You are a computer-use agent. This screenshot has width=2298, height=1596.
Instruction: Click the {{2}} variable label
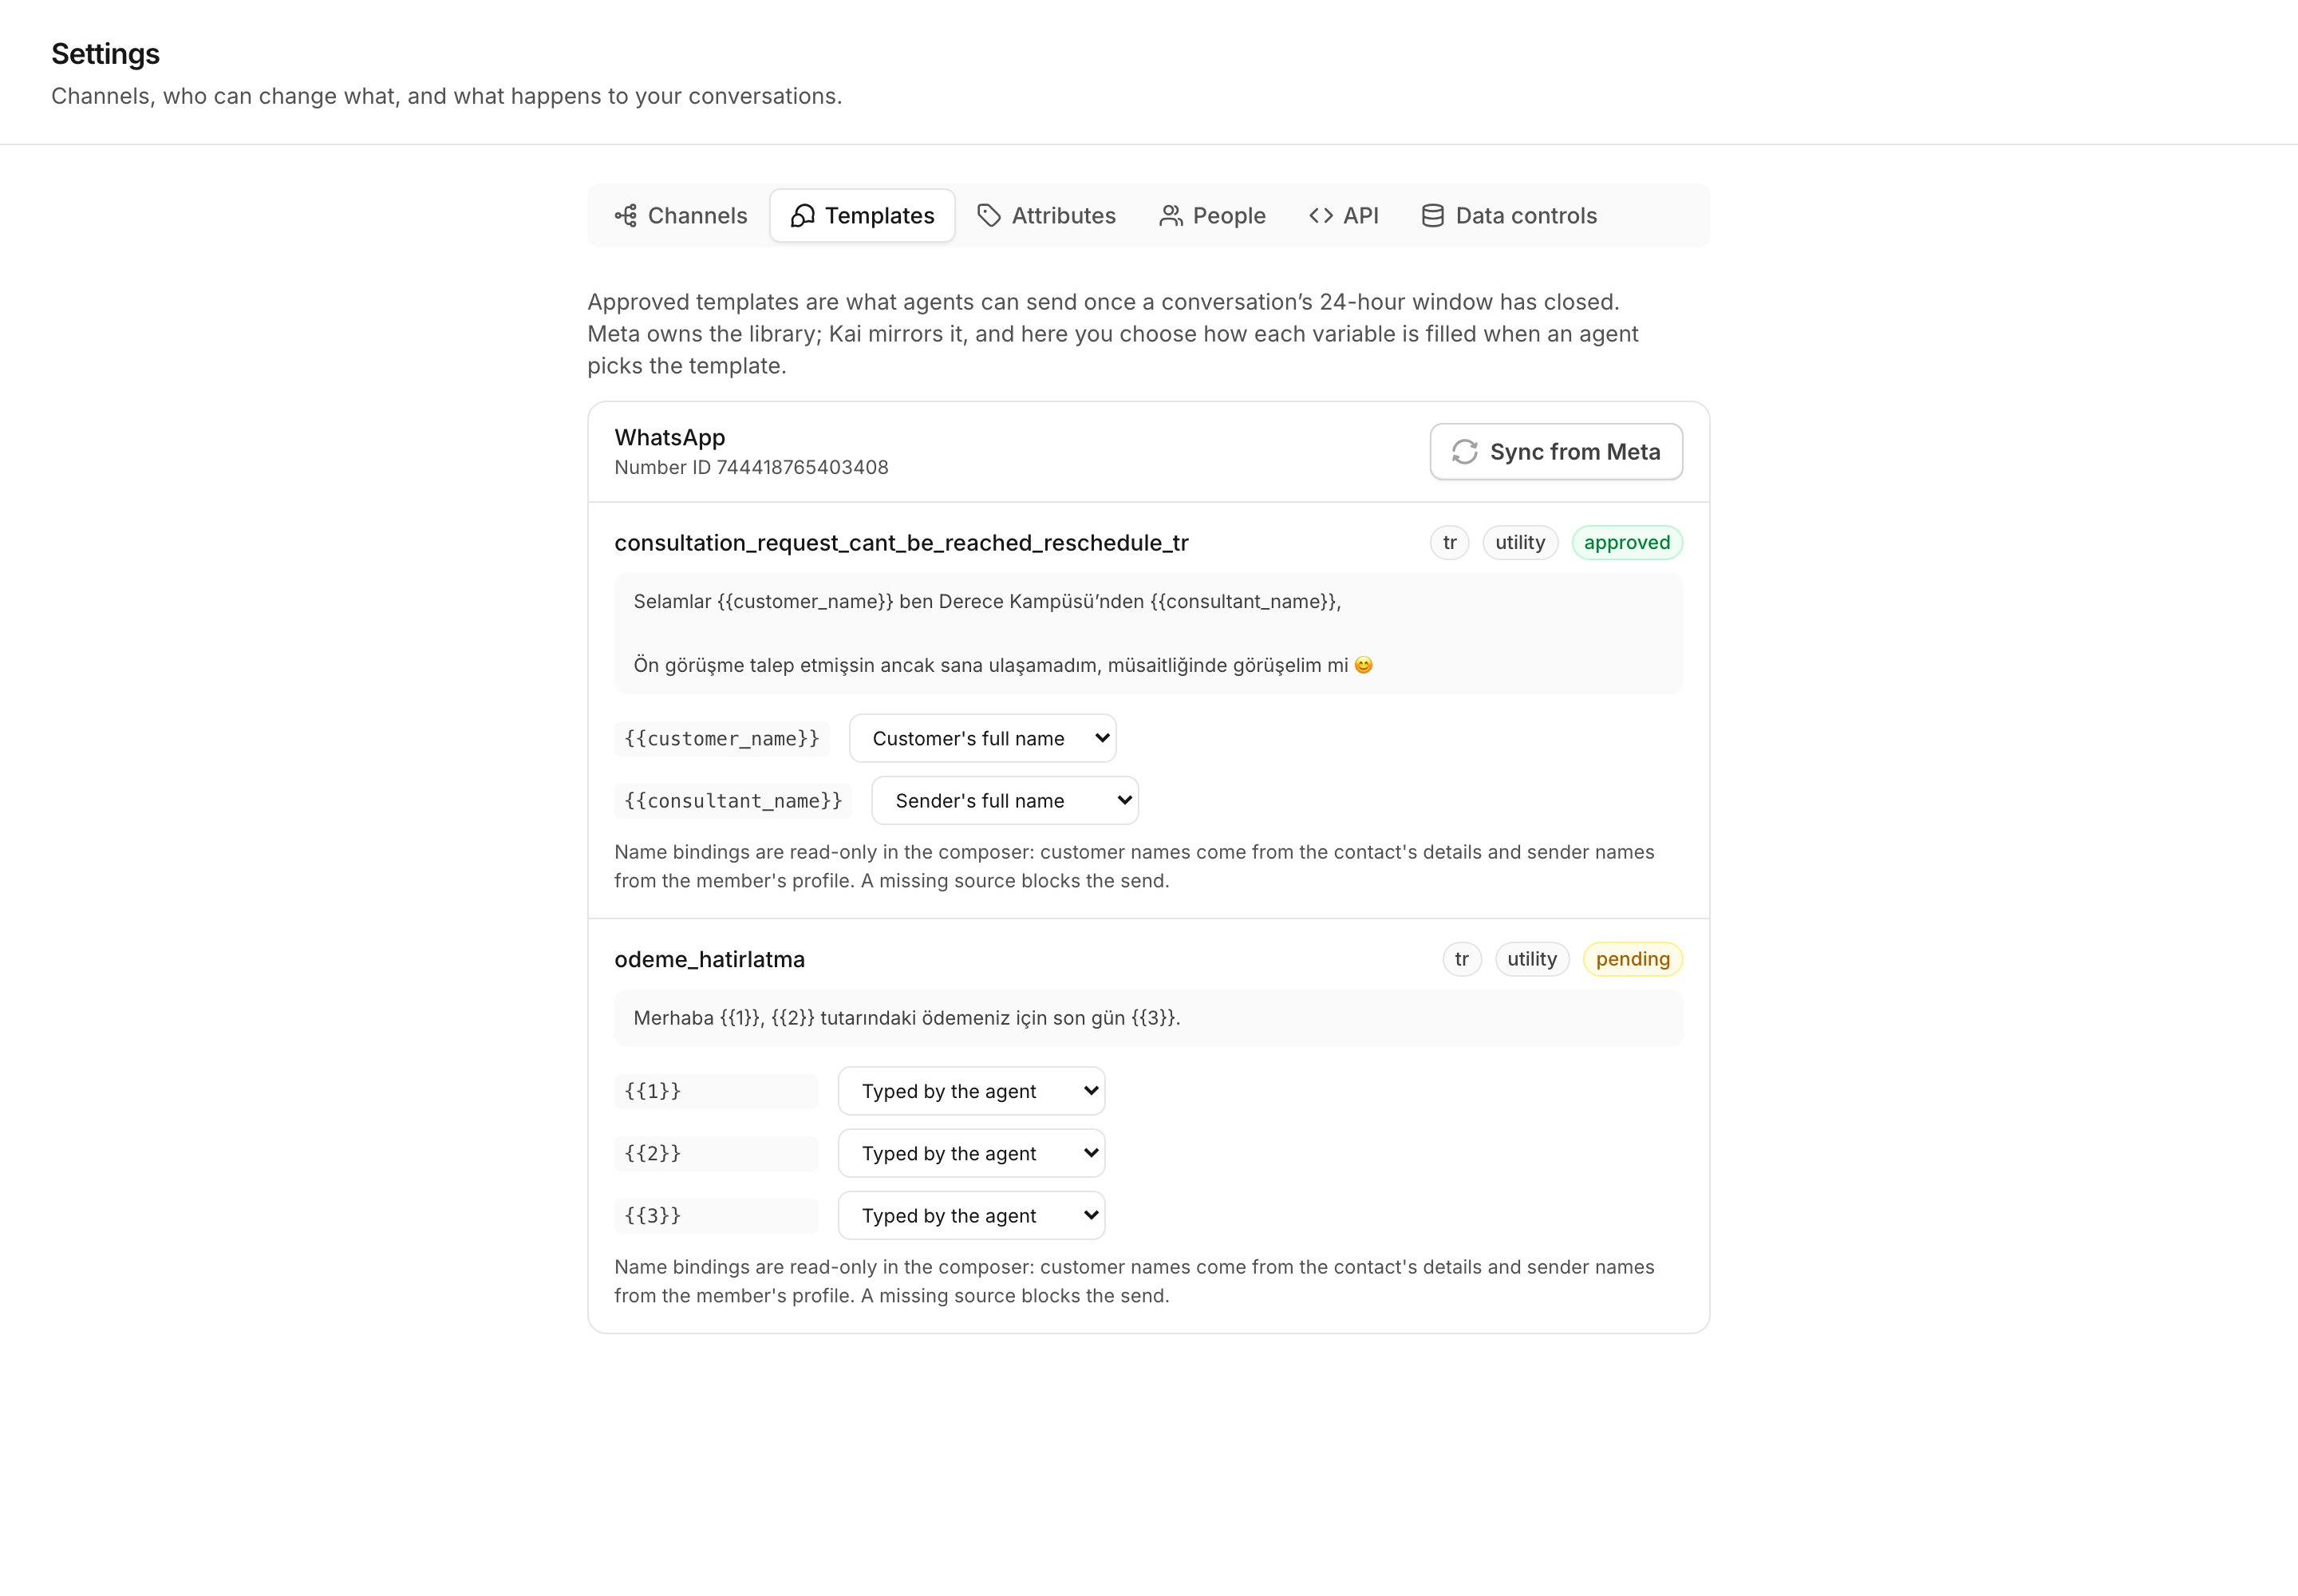pyautogui.click(x=716, y=1153)
